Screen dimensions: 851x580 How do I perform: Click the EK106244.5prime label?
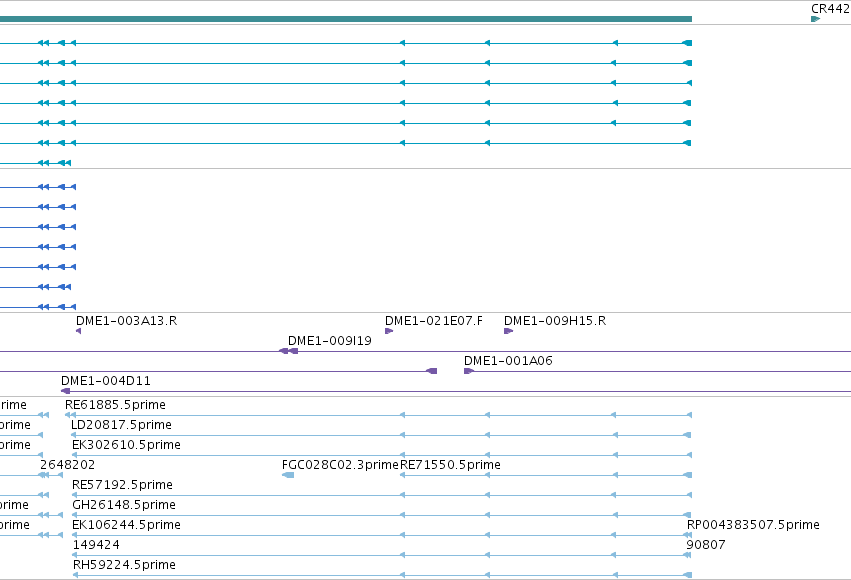(x=126, y=525)
